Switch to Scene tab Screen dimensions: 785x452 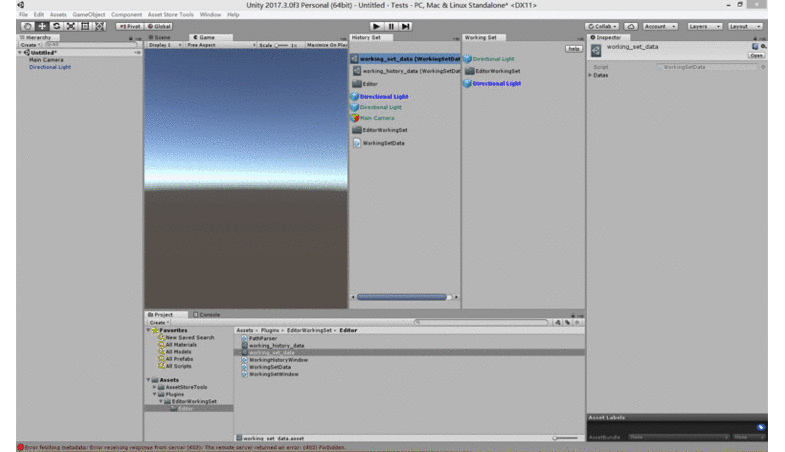[x=160, y=38]
